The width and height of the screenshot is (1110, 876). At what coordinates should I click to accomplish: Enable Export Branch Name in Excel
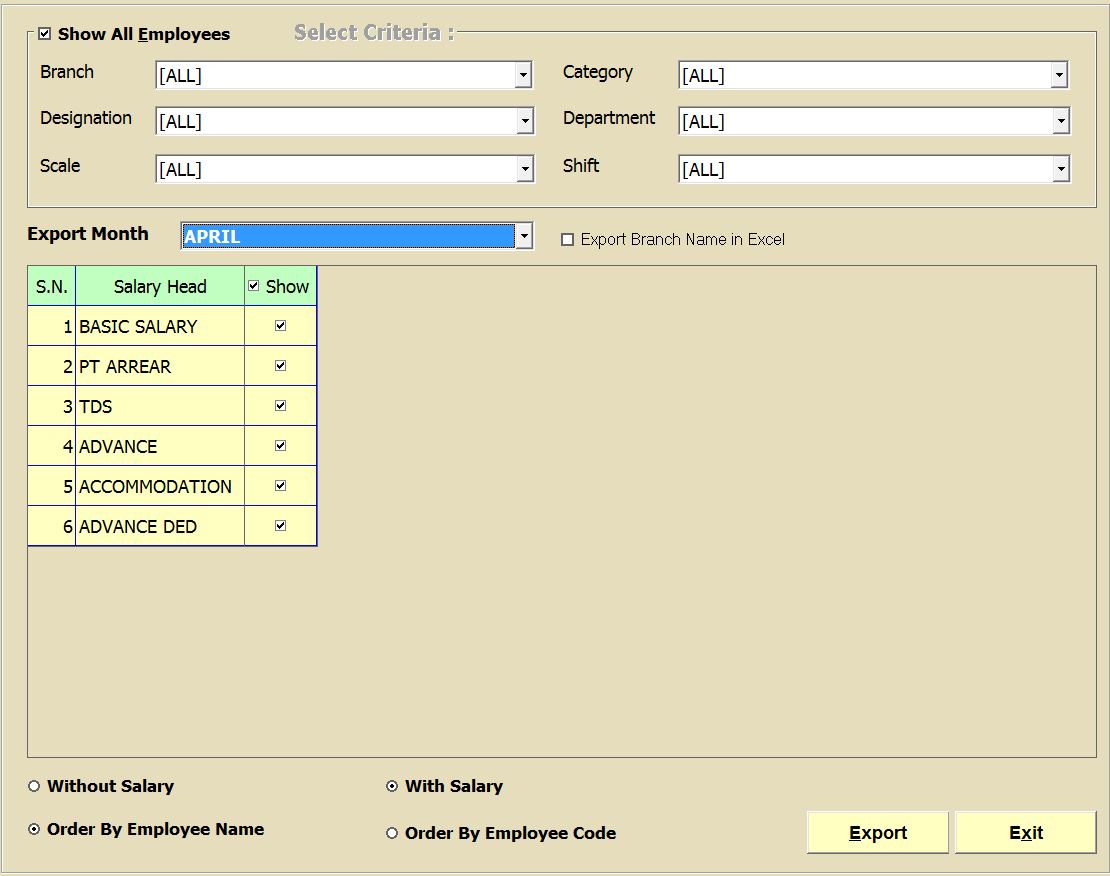tap(568, 240)
